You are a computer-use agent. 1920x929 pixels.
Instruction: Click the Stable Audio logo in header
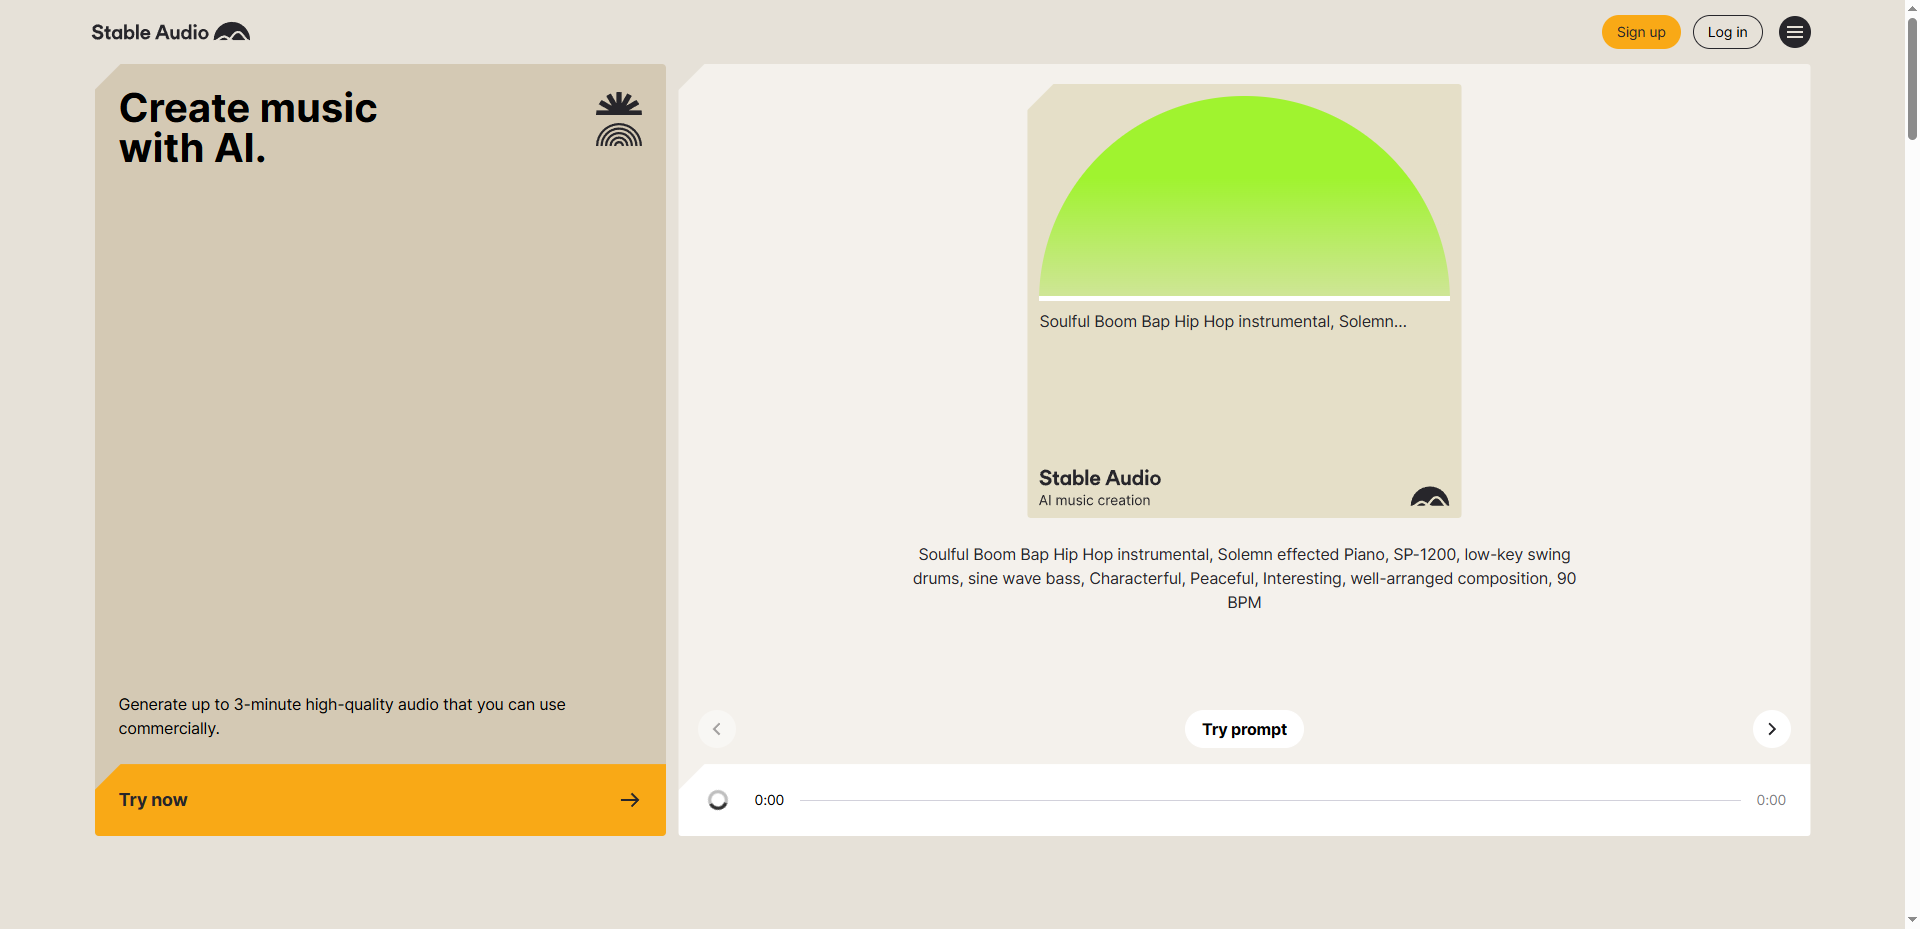[x=170, y=32]
